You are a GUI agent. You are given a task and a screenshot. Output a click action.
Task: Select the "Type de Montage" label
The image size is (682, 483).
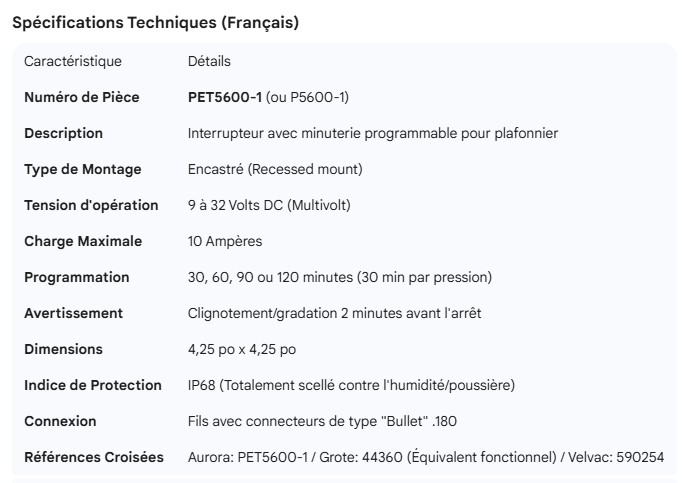point(82,169)
